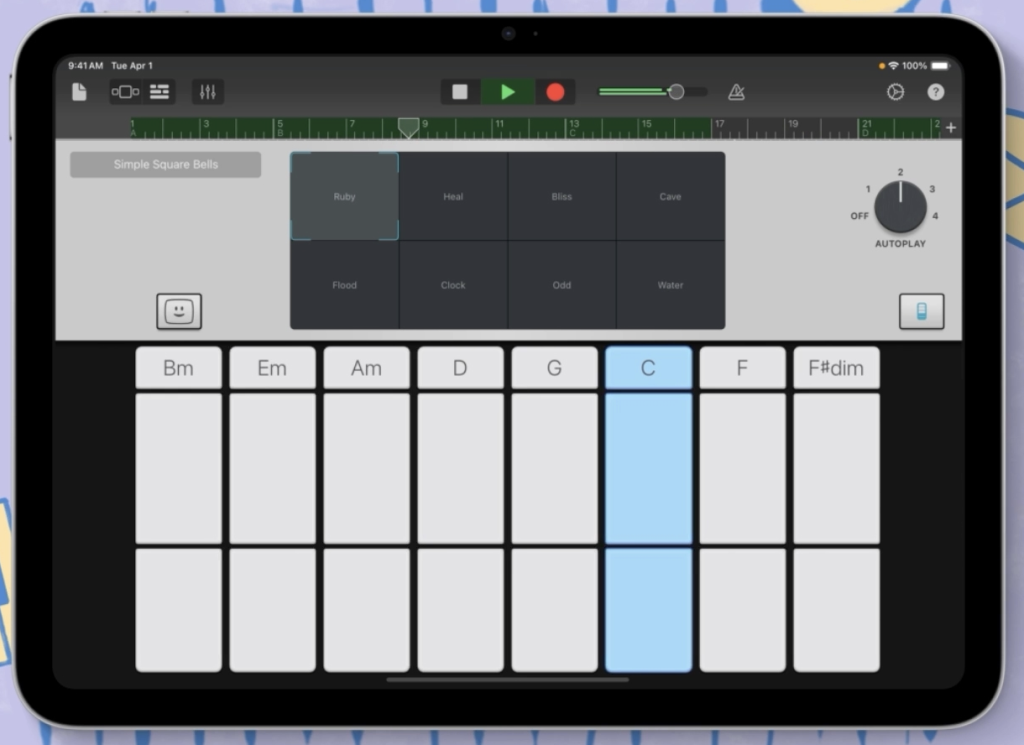Choose the Water sound preset
Image resolution: width=1024 pixels, height=745 pixels.
click(x=670, y=285)
